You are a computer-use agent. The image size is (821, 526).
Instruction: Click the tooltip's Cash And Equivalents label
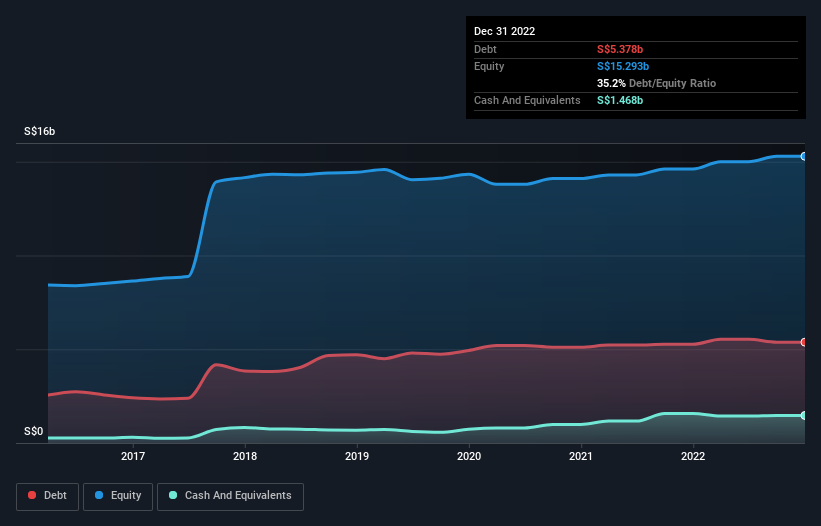(x=527, y=100)
